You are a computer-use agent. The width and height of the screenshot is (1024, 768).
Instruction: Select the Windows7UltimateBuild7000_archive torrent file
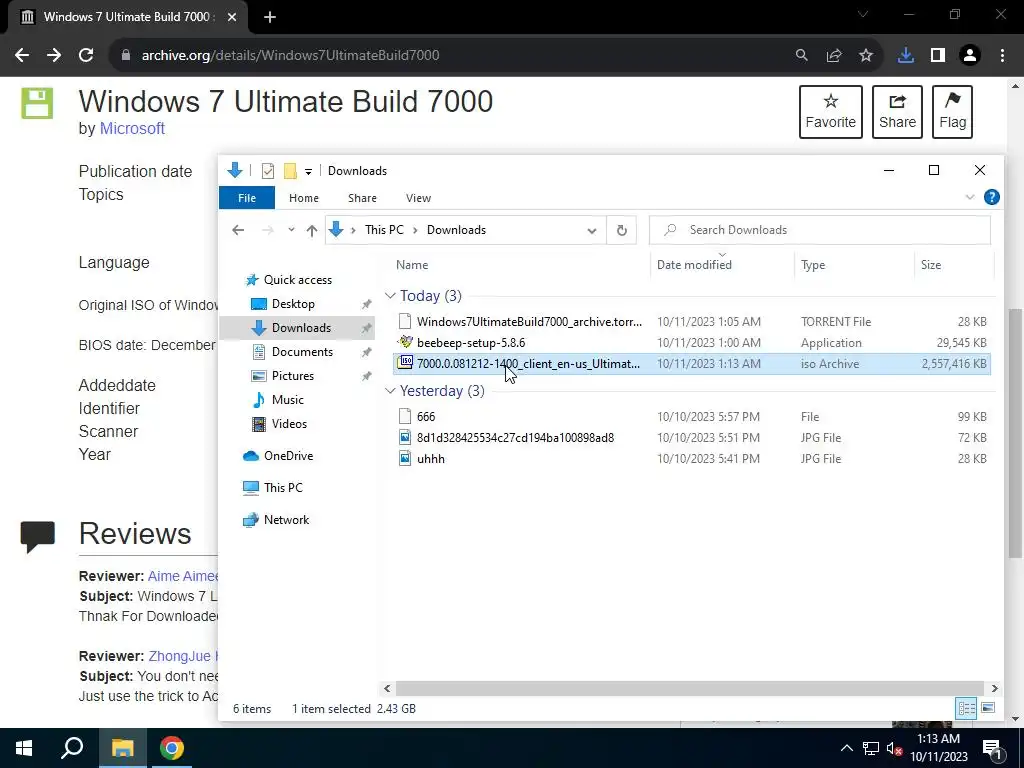pos(692,321)
